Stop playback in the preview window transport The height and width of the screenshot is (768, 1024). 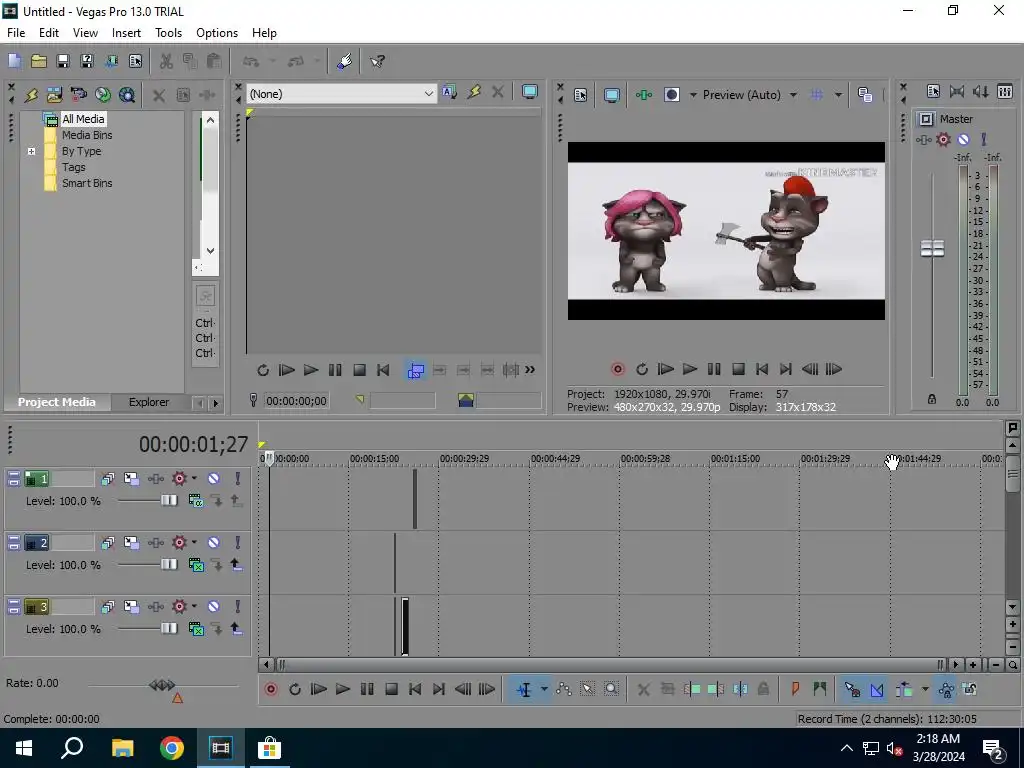point(739,370)
